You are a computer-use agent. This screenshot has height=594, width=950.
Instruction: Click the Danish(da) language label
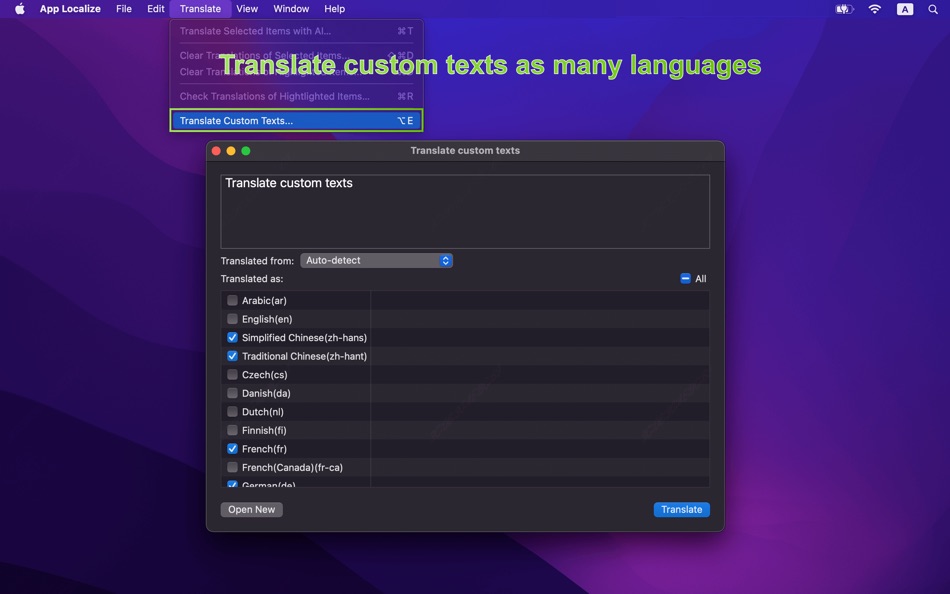tap(266, 393)
